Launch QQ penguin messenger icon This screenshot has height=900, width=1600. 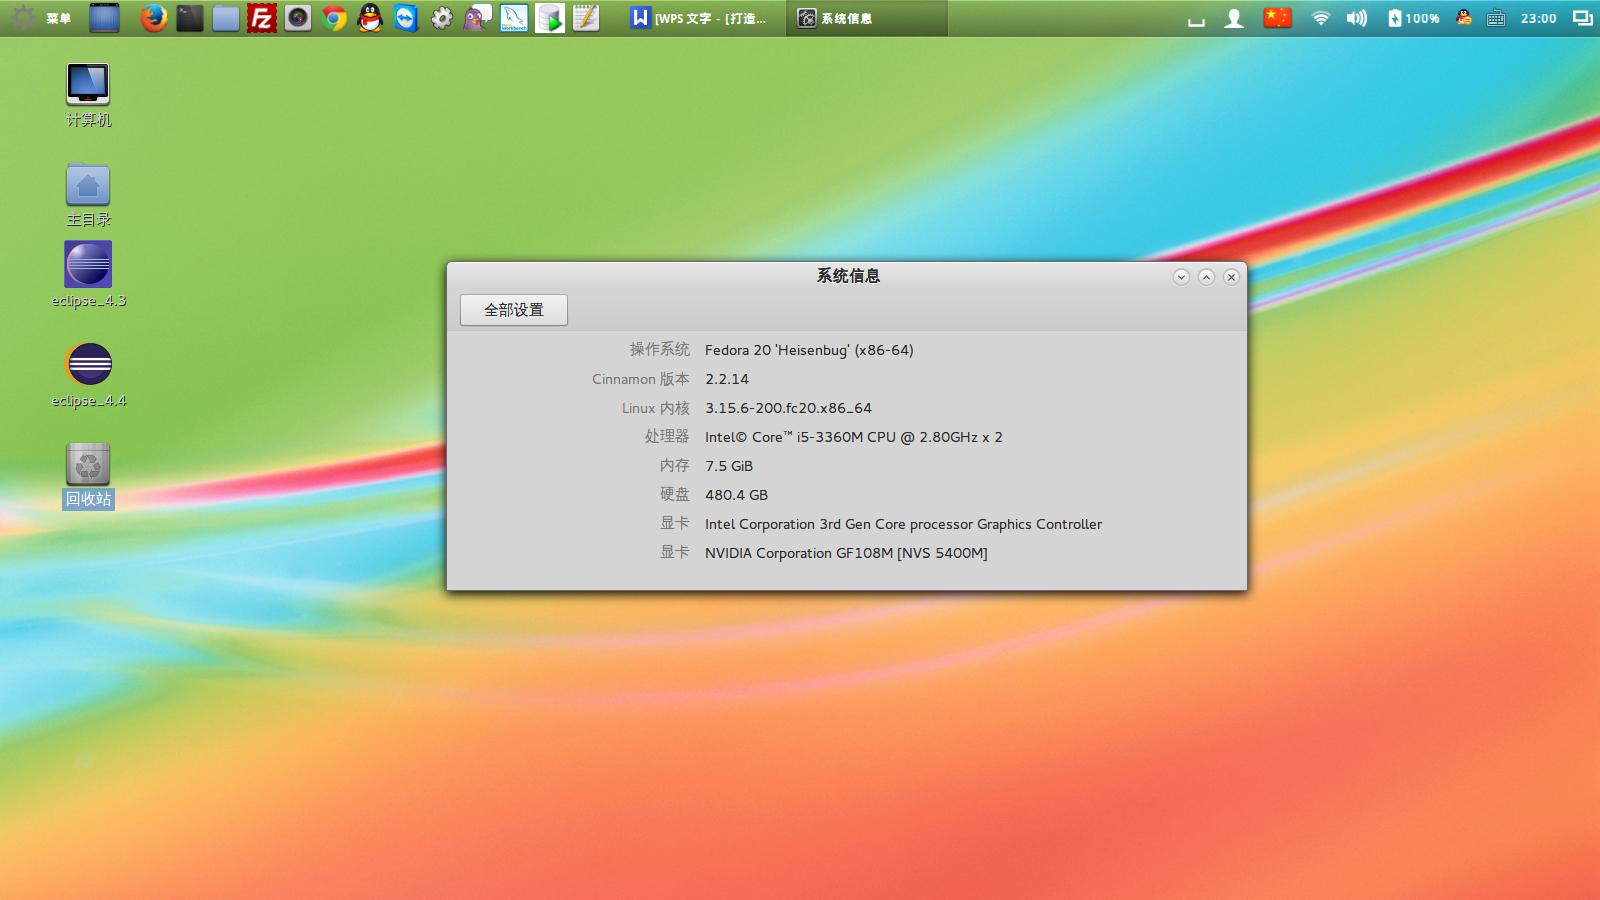click(x=370, y=18)
